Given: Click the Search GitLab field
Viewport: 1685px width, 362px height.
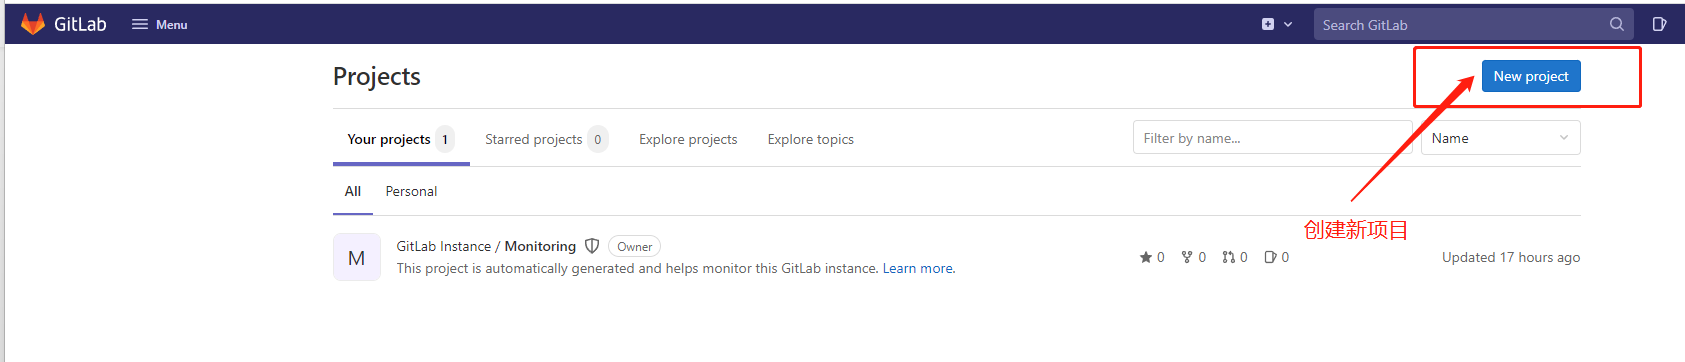Looking at the screenshot, I should click(x=1473, y=24).
